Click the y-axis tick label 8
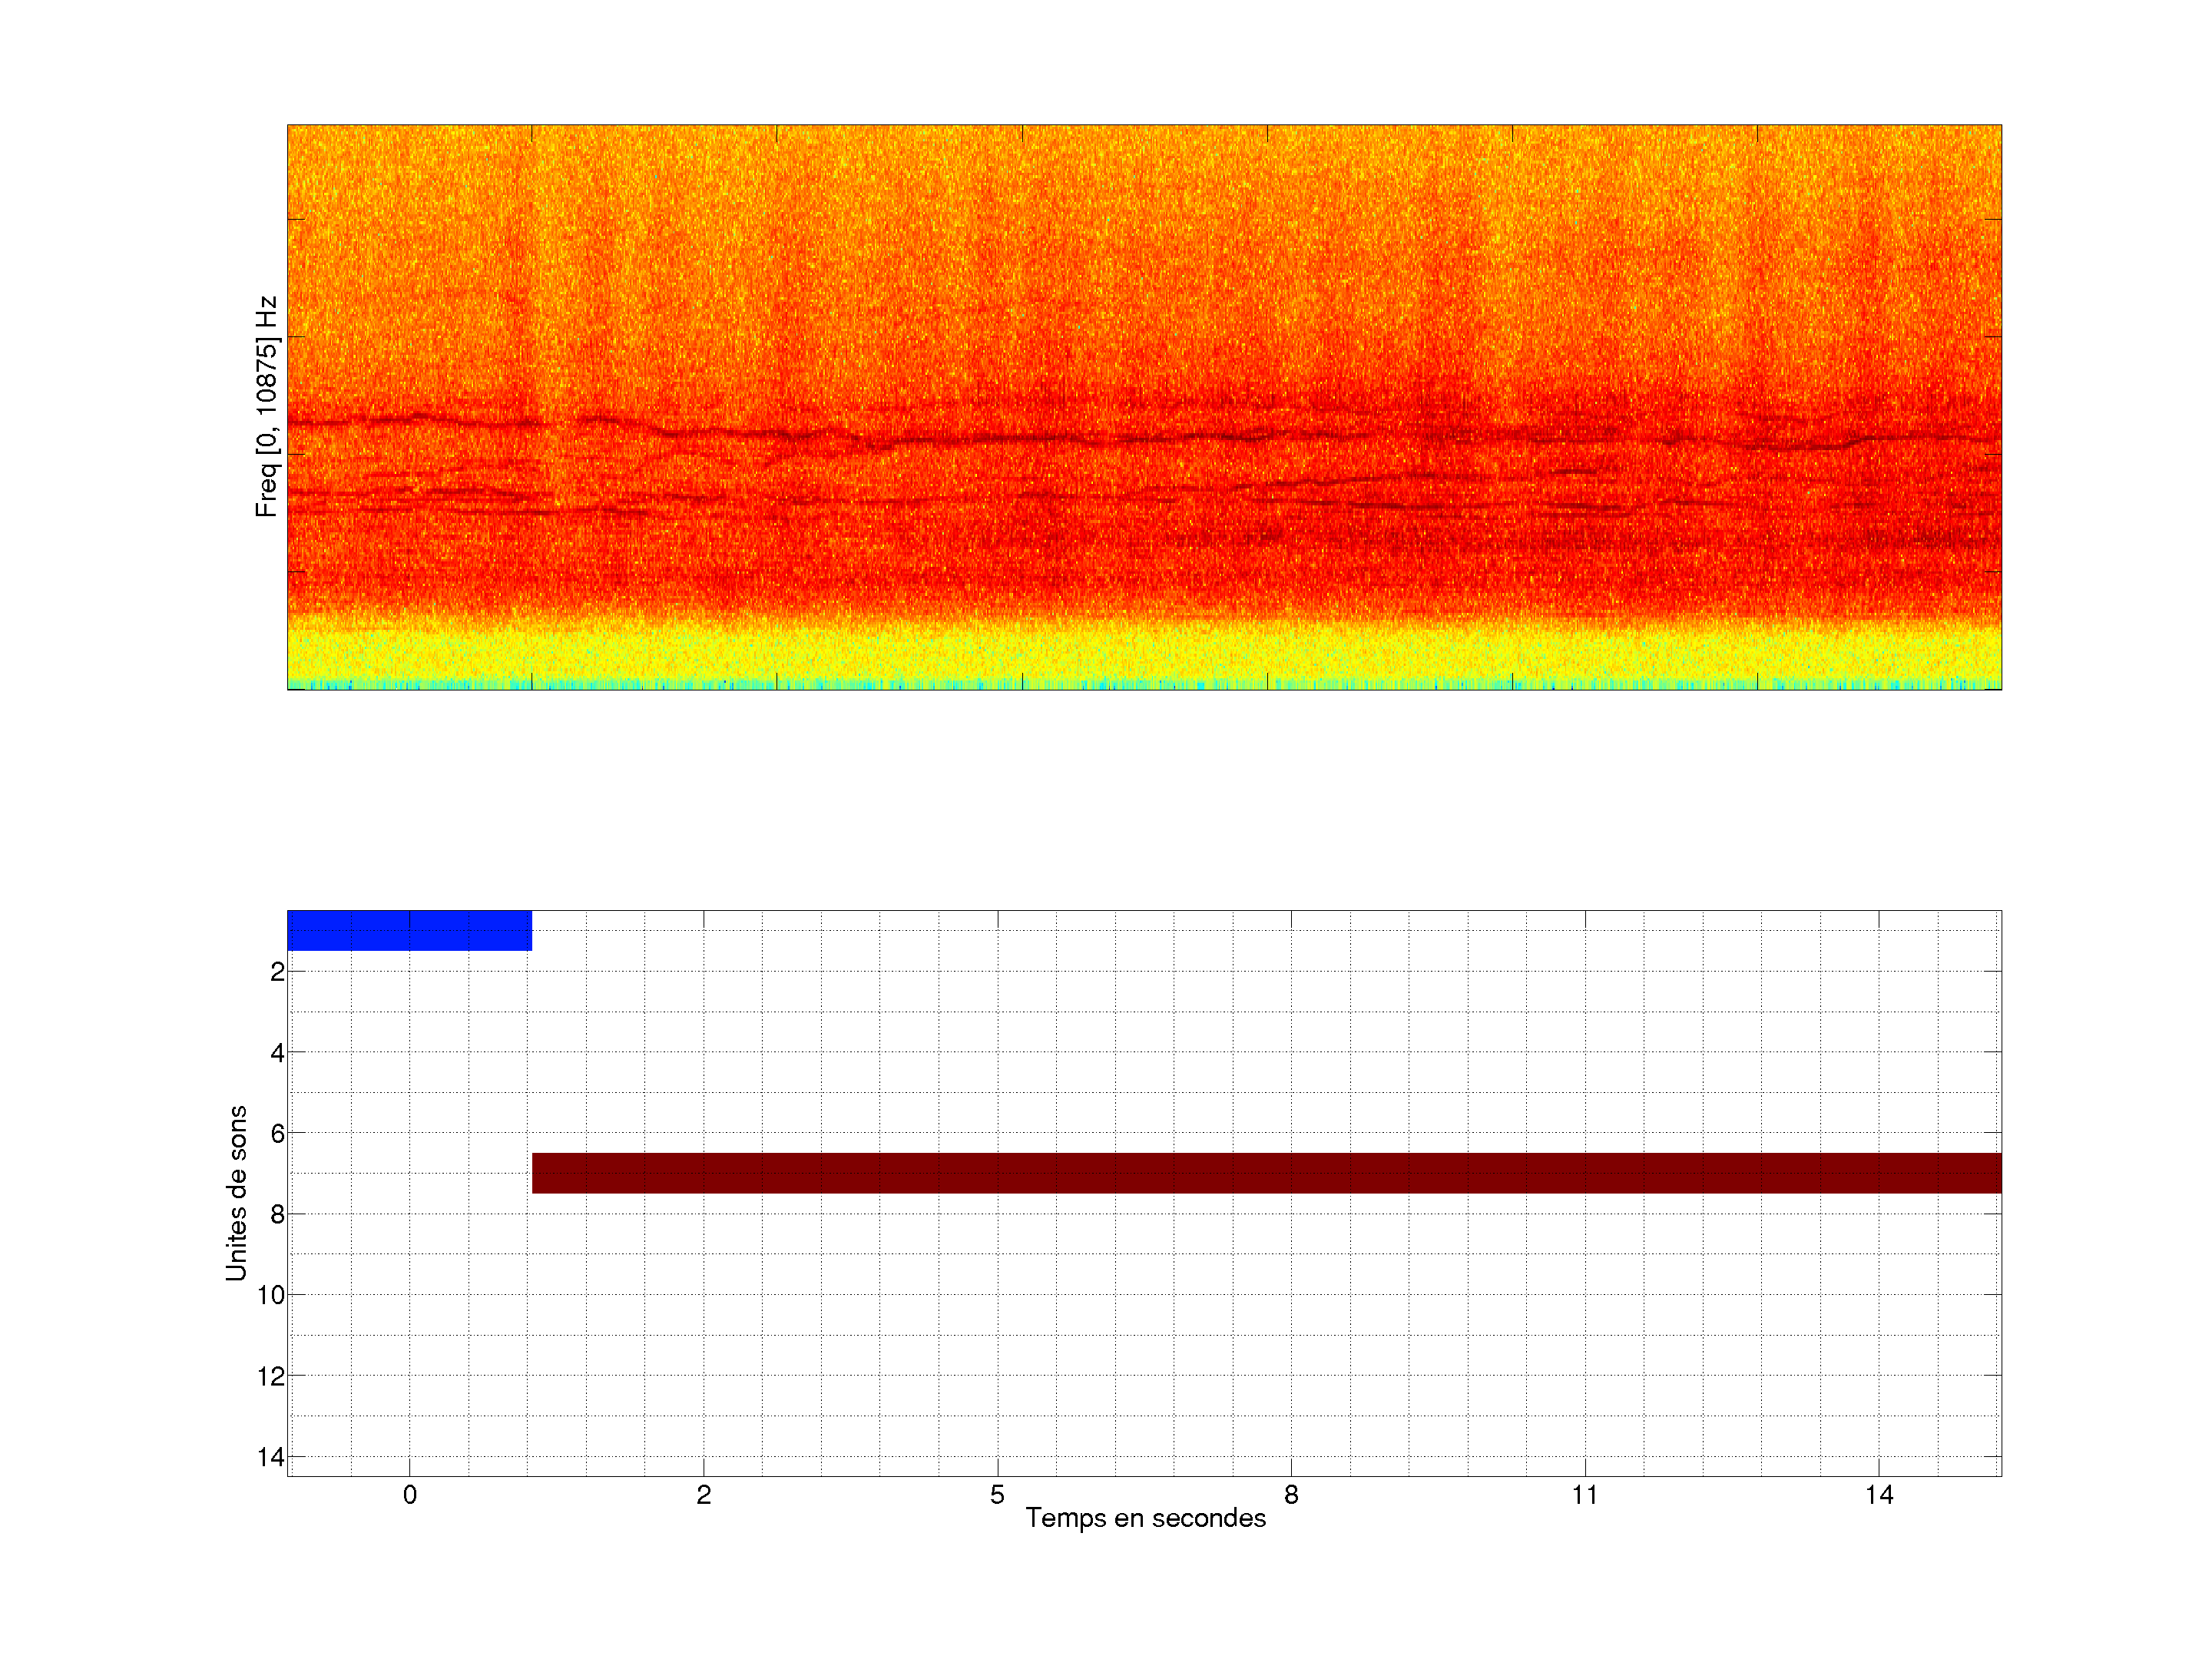 point(277,1215)
